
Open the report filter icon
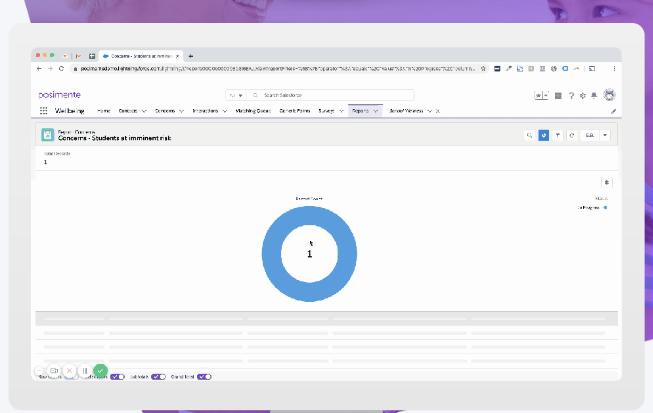click(x=557, y=134)
